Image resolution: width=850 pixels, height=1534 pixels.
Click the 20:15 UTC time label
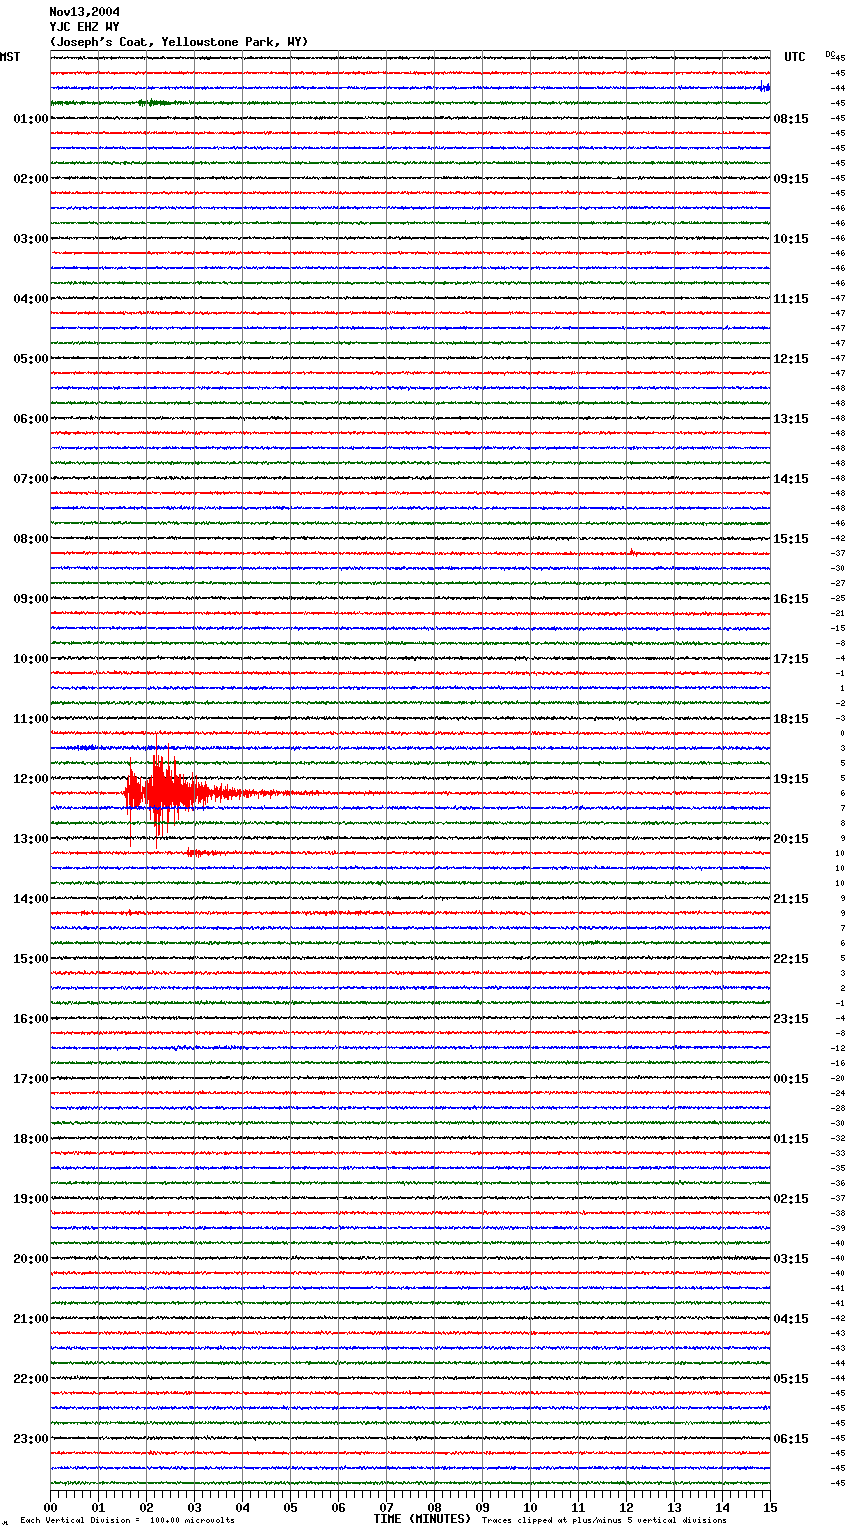pyautogui.click(x=791, y=839)
